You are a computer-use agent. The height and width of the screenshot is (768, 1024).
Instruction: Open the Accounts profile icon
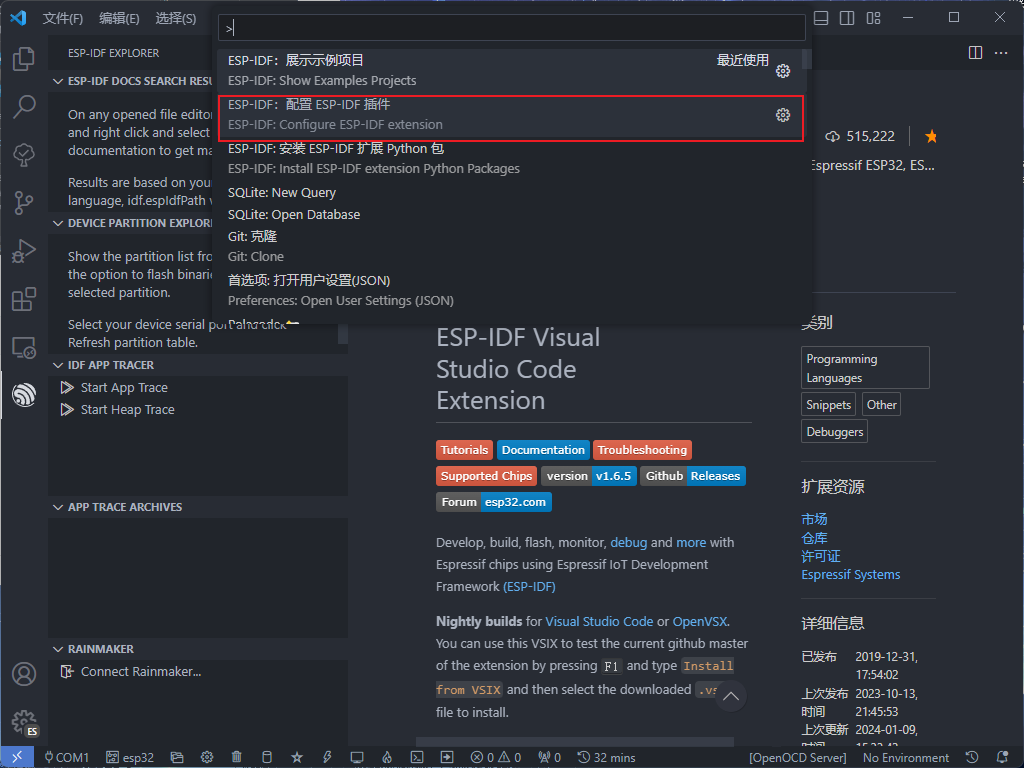tap(24, 674)
